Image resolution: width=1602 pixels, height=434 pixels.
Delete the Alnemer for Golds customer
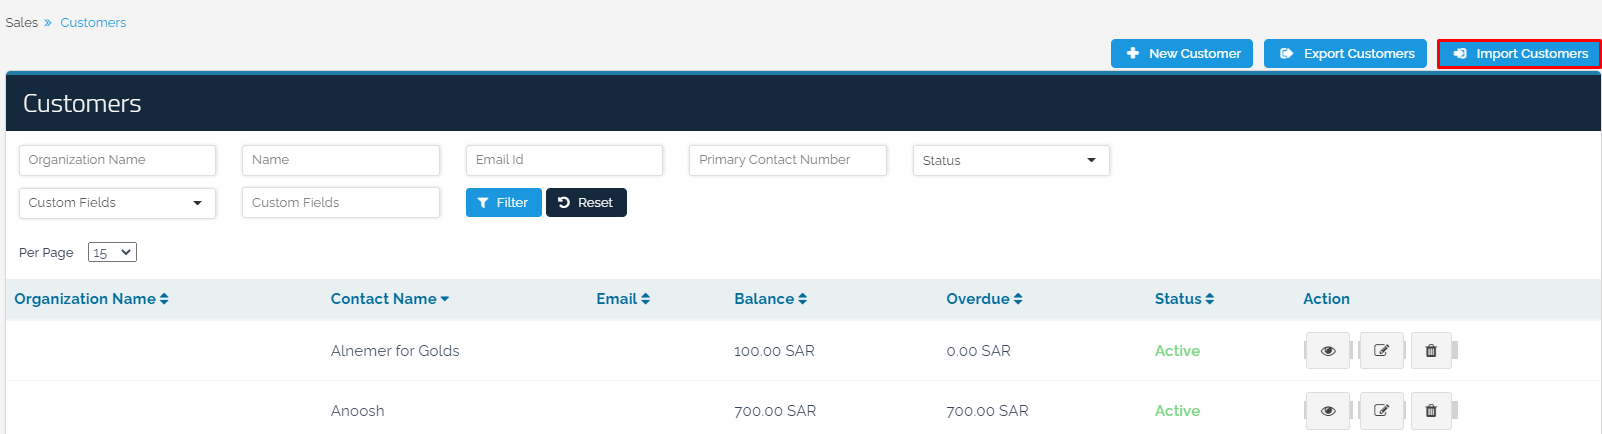(1430, 351)
